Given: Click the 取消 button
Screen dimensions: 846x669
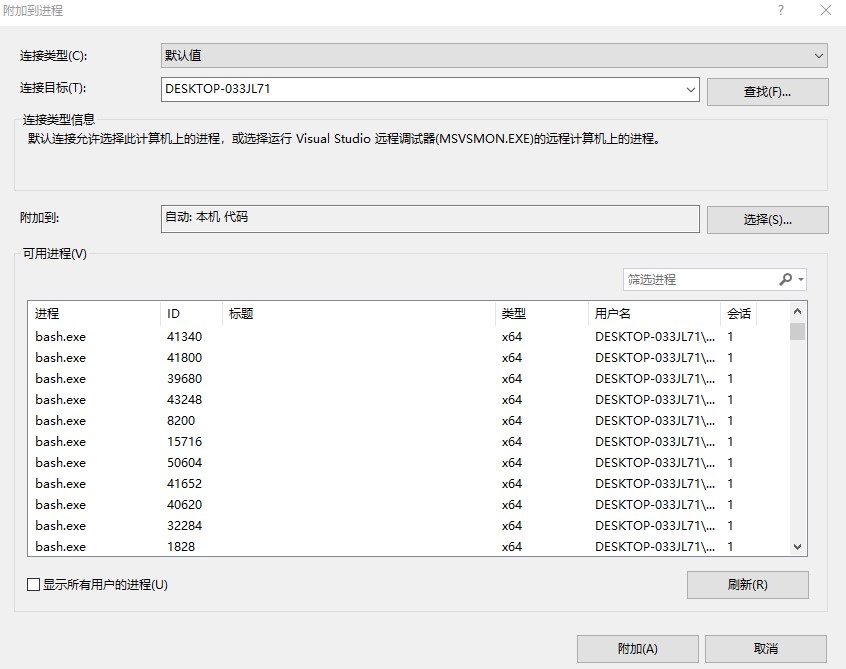Looking at the screenshot, I should (765, 649).
